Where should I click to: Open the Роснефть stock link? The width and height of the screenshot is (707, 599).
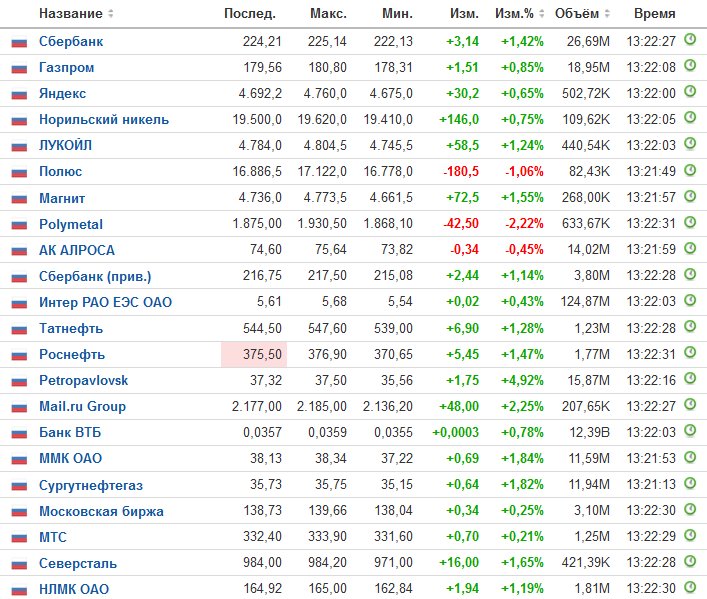point(72,355)
